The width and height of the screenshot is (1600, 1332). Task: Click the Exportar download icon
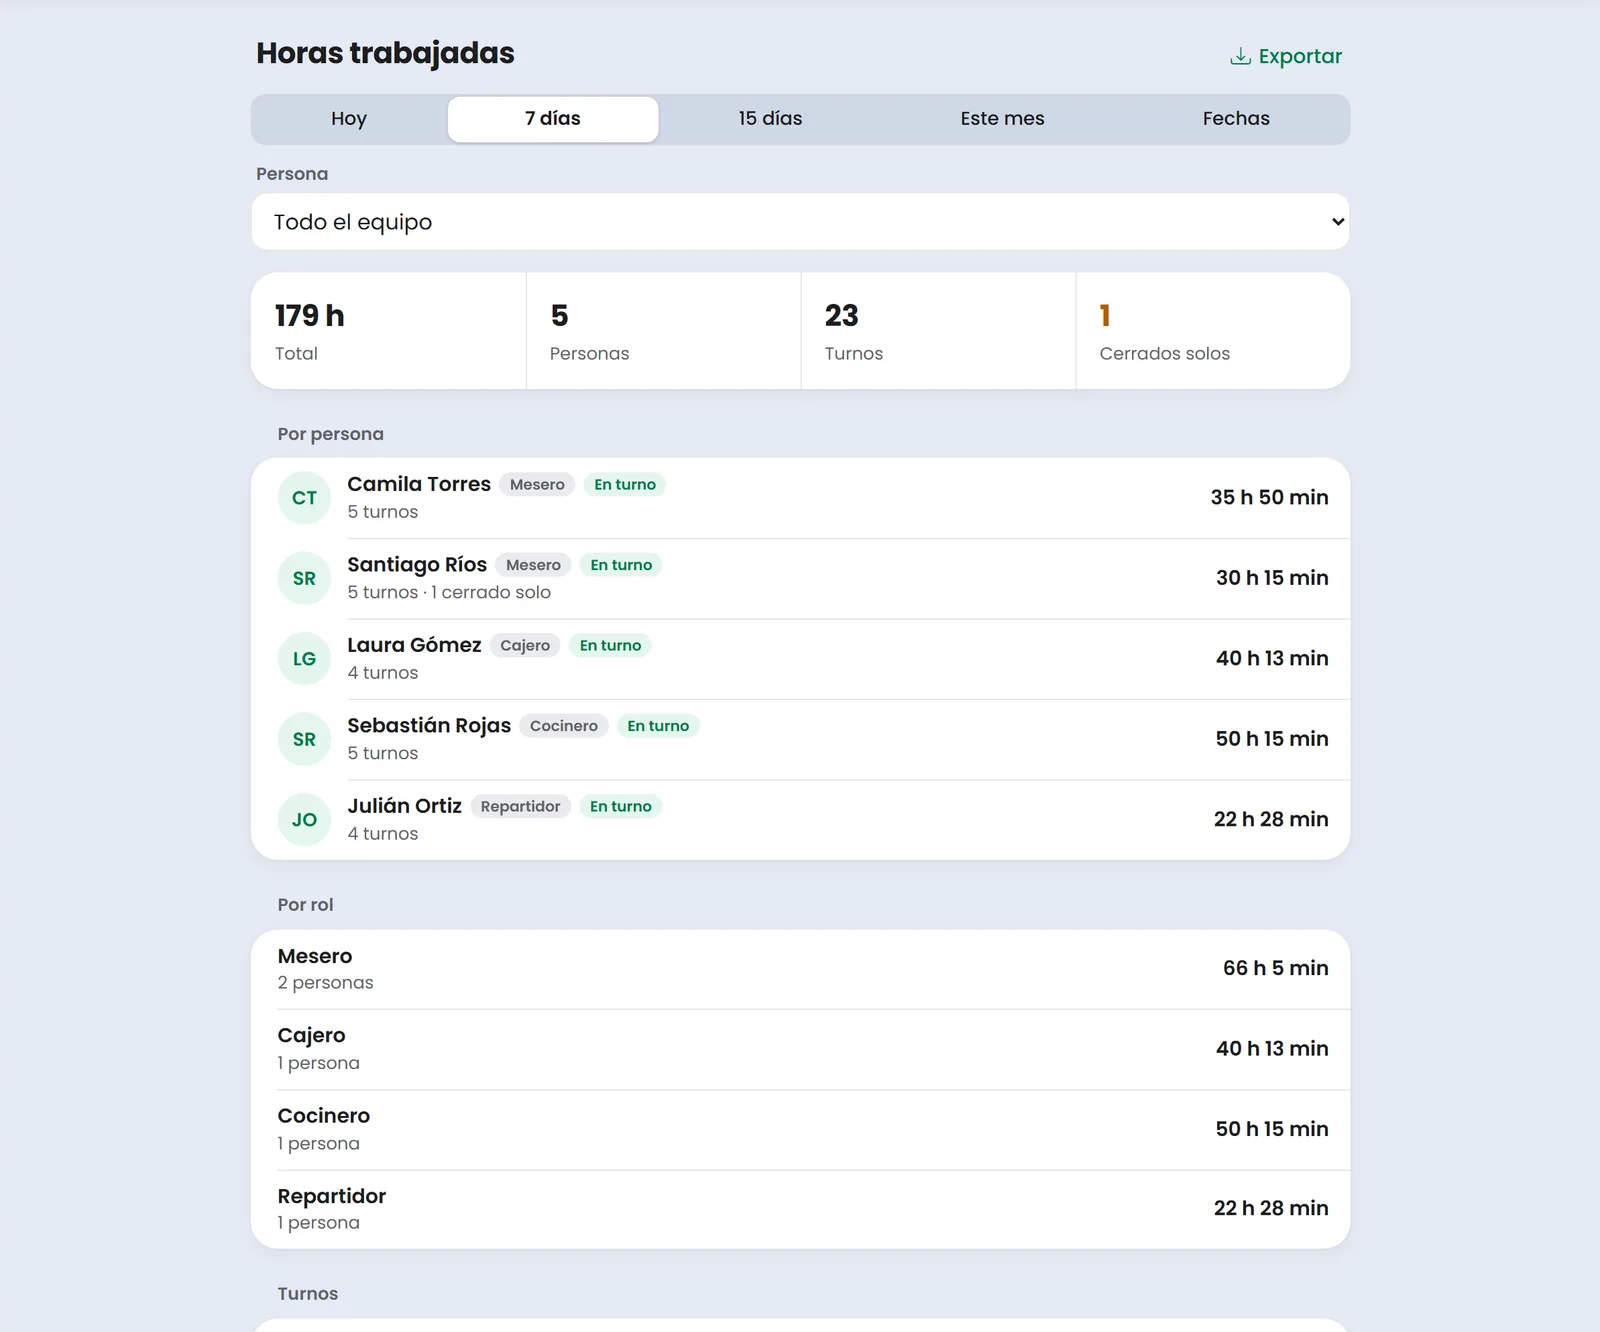tap(1240, 56)
